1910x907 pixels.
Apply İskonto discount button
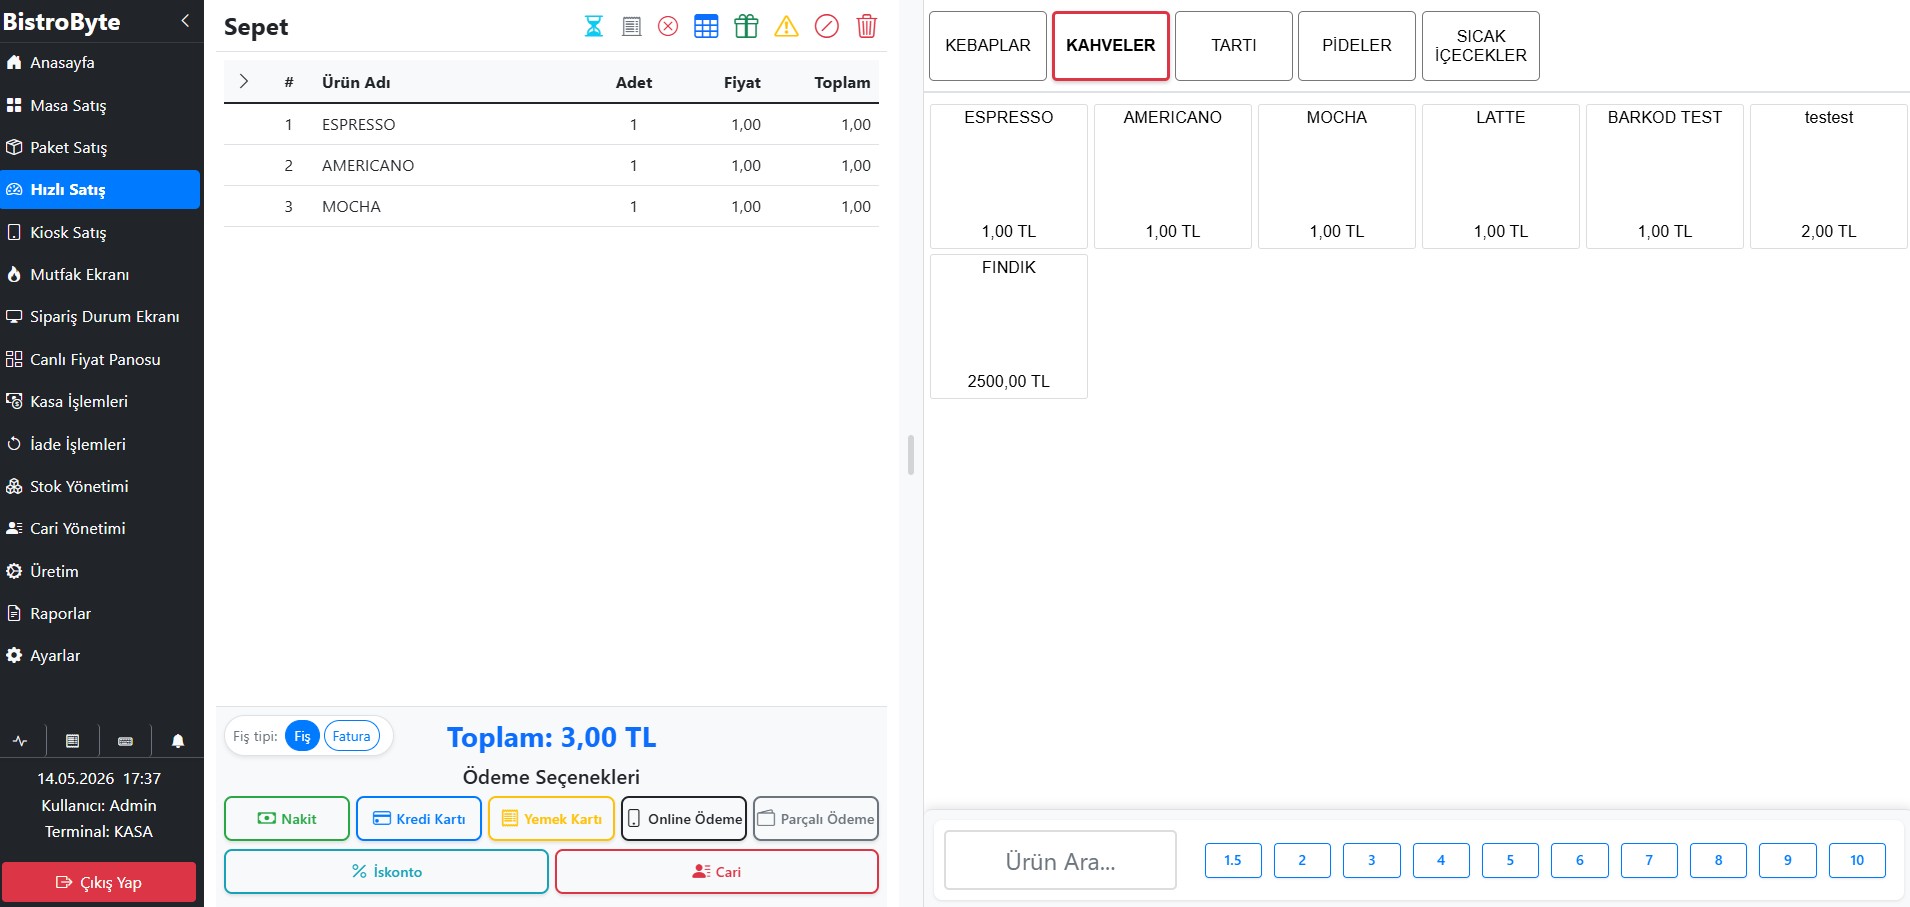pos(386,871)
